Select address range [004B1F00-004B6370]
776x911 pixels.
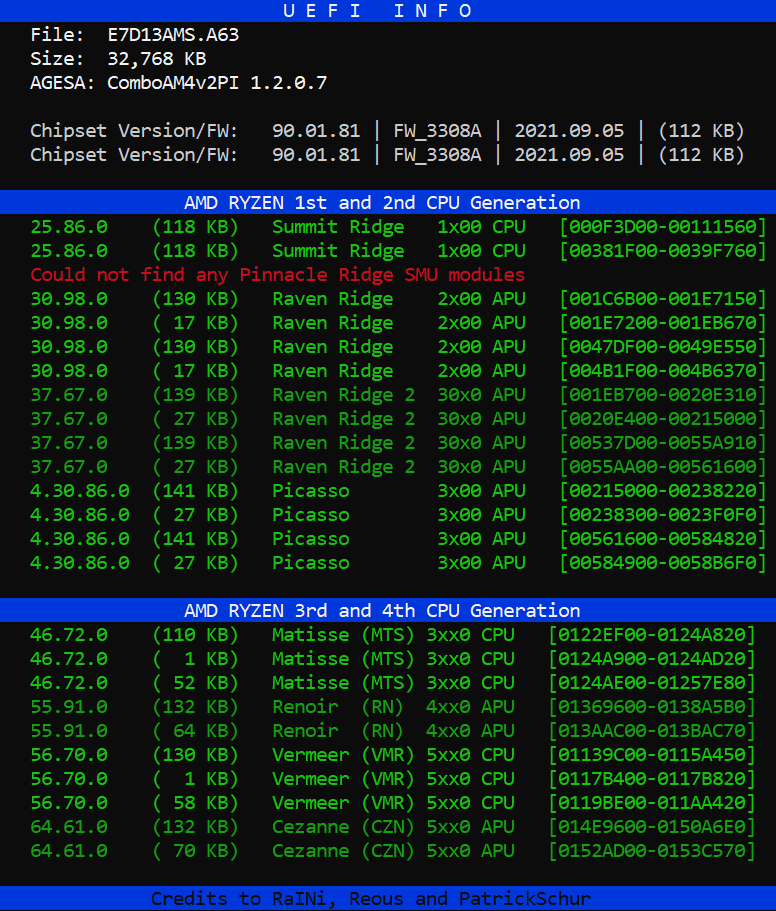click(663, 371)
